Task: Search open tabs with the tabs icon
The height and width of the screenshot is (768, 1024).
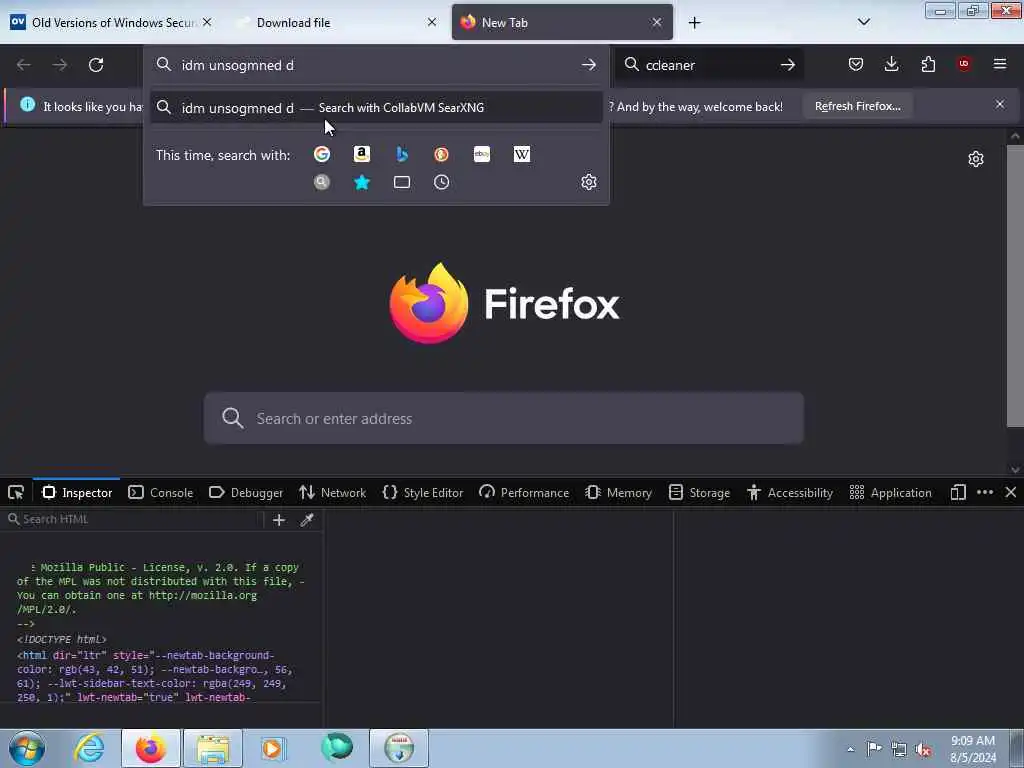Action: click(402, 182)
